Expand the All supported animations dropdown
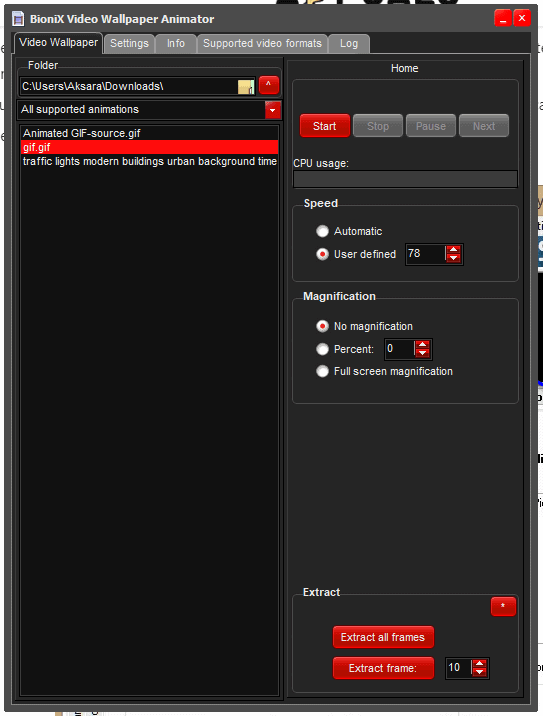Image resolution: width=543 pixels, height=716 pixels. pos(273,110)
